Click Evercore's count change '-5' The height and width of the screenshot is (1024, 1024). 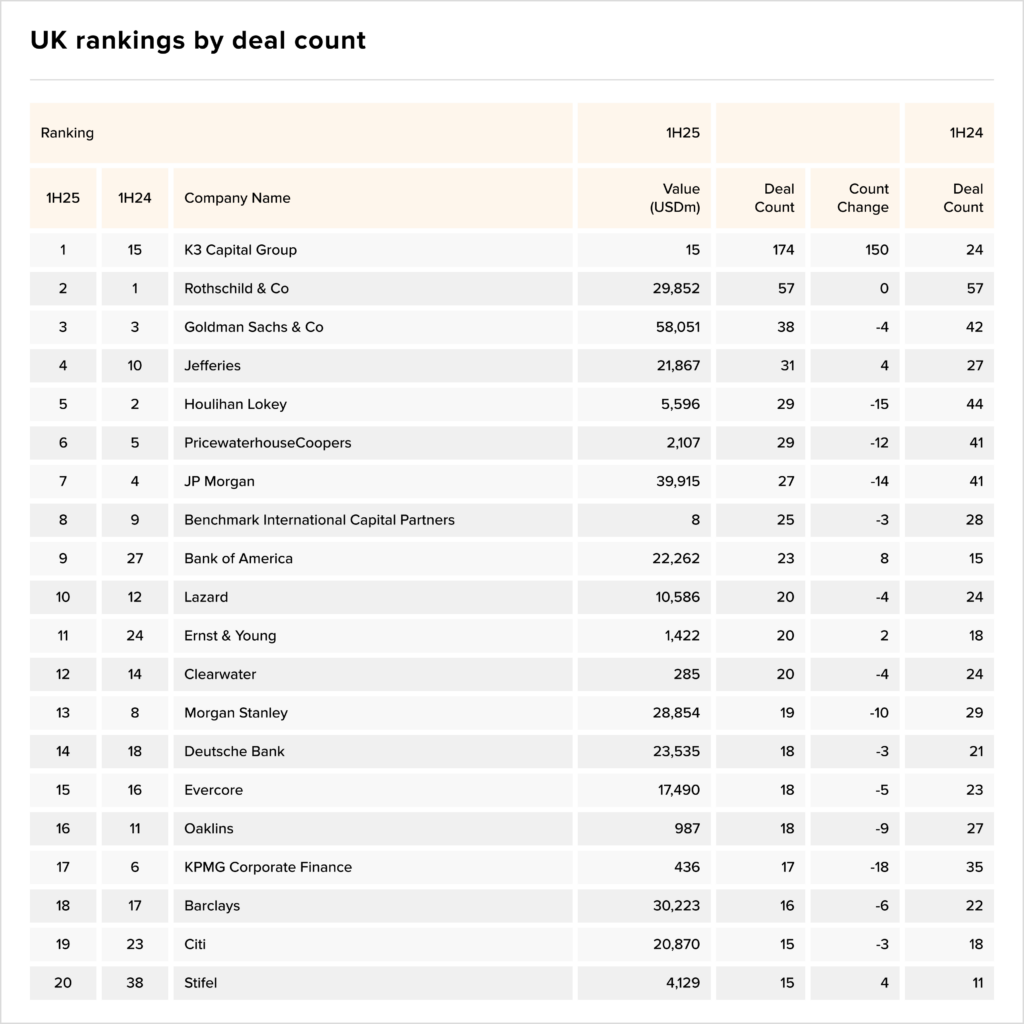coord(882,790)
